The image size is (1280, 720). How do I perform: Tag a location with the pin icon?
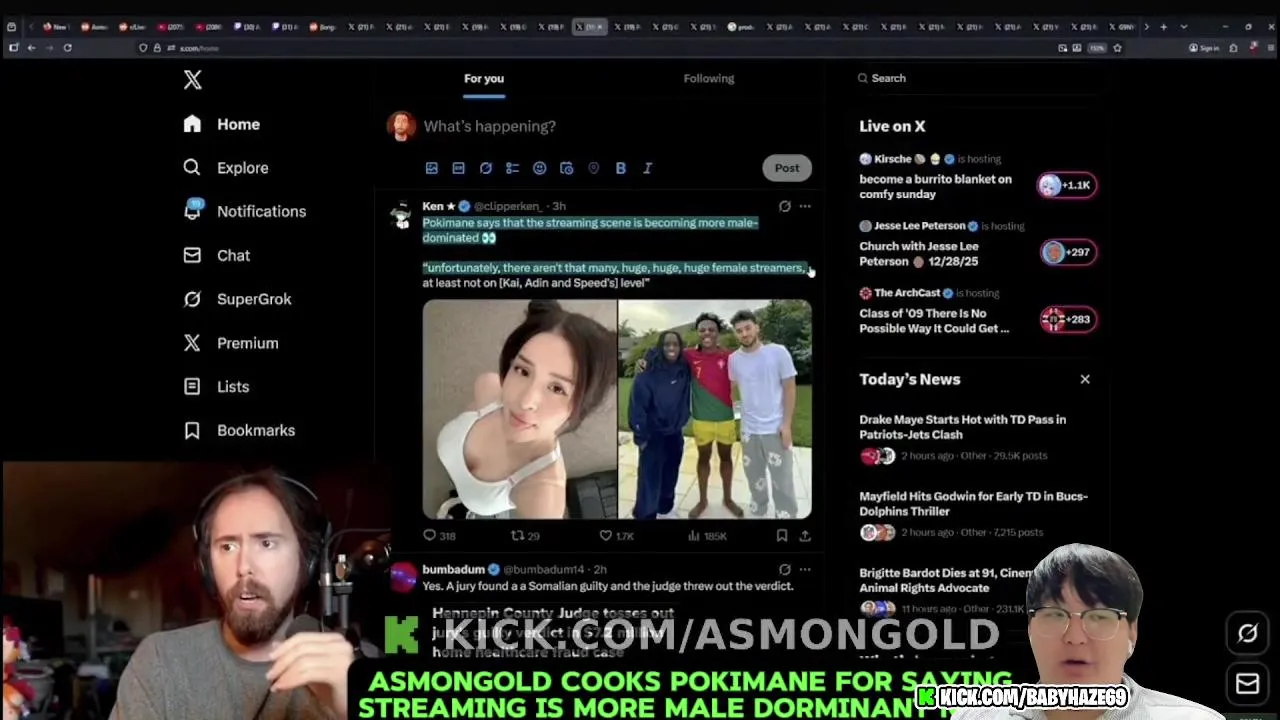[593, 168]
